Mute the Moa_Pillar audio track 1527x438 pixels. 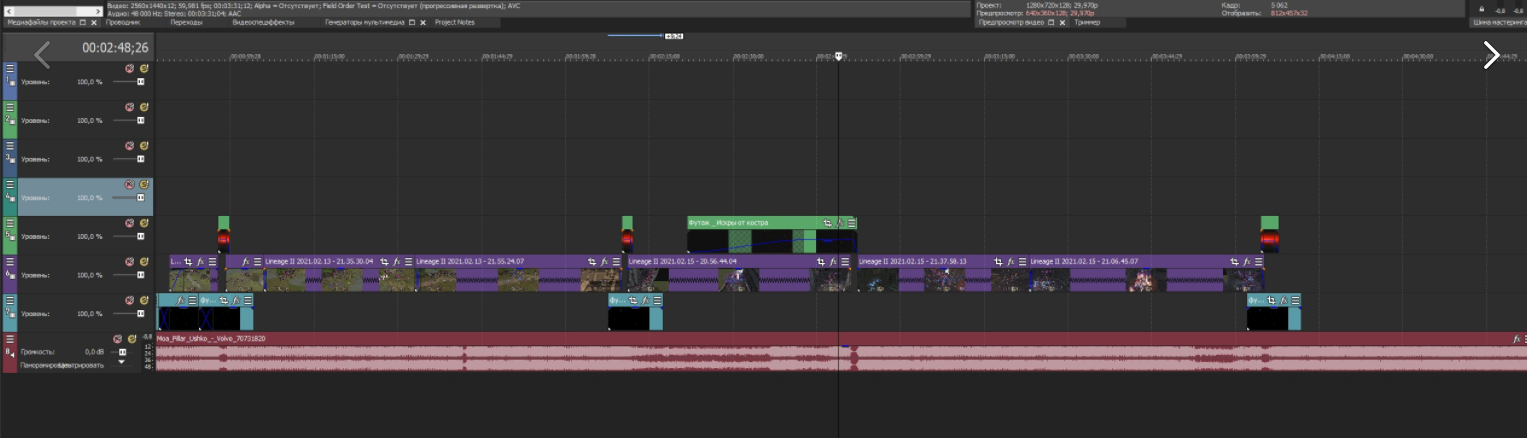(x=117, y=339)
